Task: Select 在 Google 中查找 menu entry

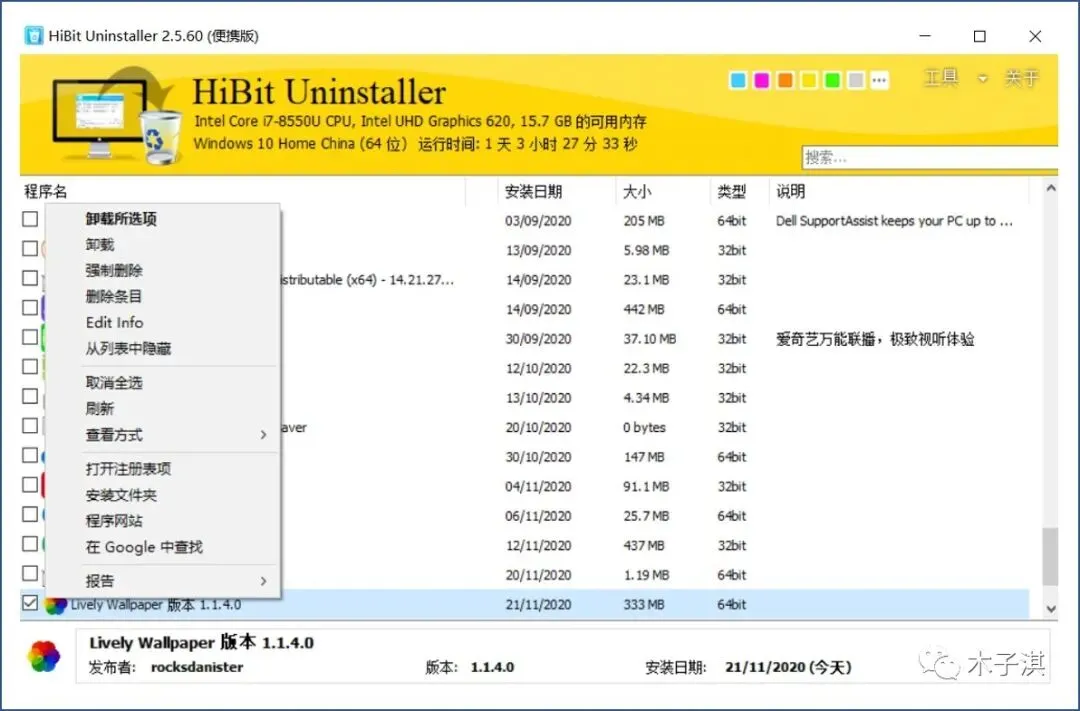Action: (x=144, y=548)
